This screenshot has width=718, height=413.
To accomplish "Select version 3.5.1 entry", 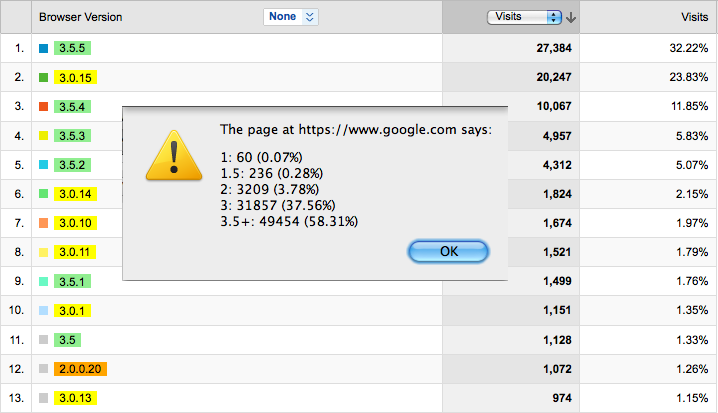I will pos(72,281).
